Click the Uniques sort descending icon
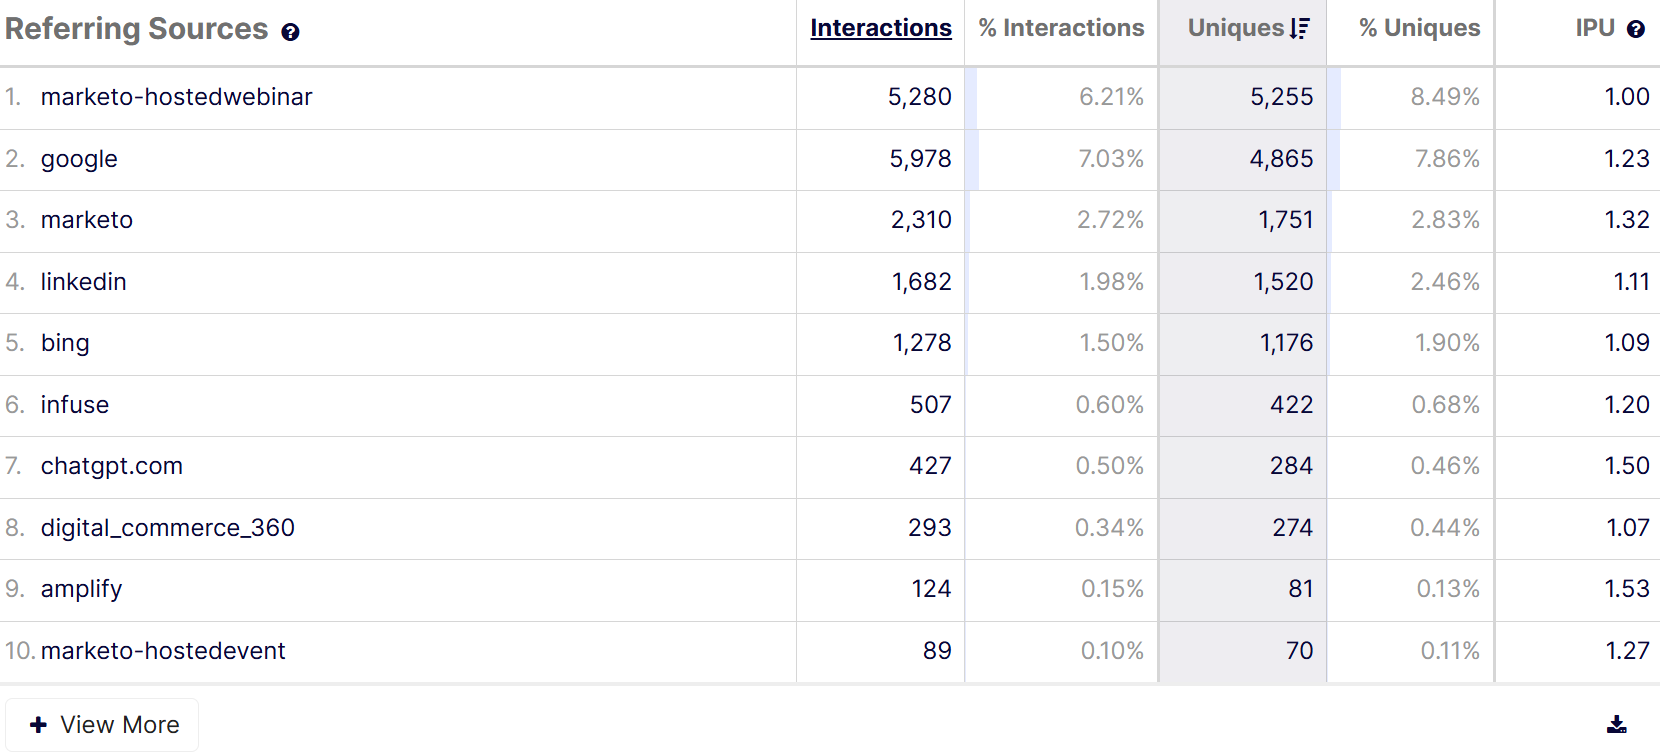 1300,29
